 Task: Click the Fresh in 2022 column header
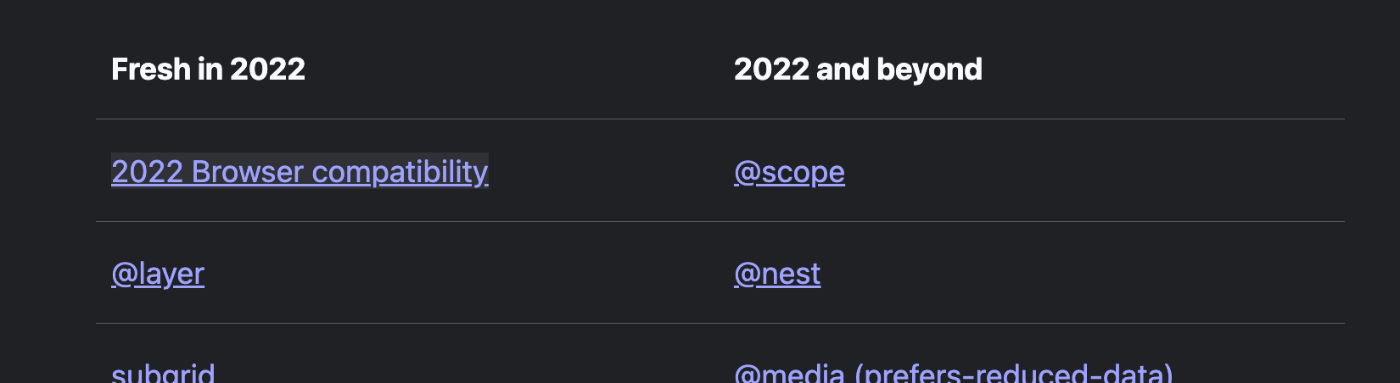[x=208, y=69]
